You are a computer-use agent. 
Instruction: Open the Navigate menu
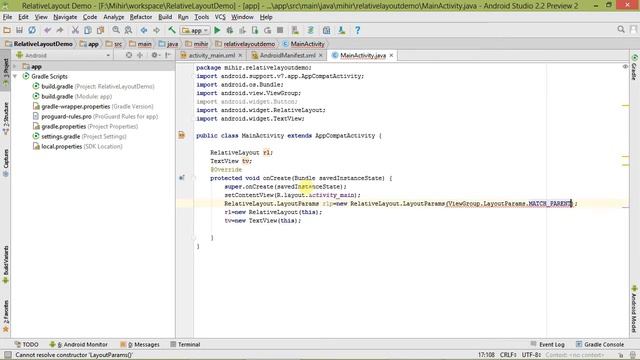[x=65, y=17]
